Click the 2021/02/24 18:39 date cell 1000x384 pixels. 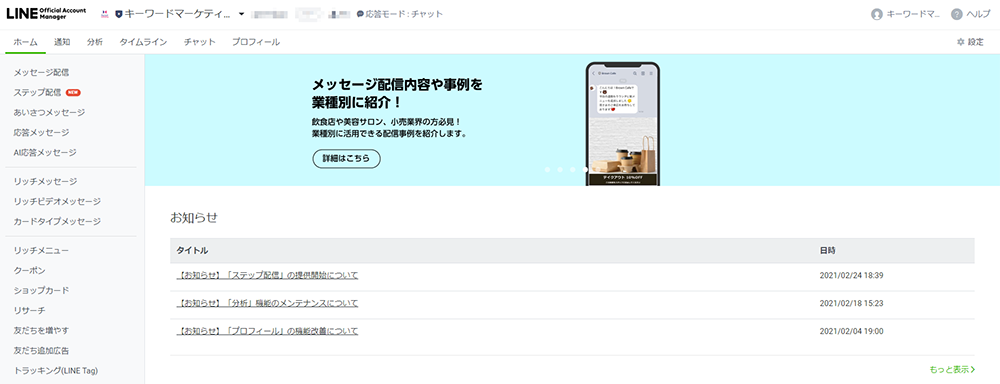click(851, 276)
